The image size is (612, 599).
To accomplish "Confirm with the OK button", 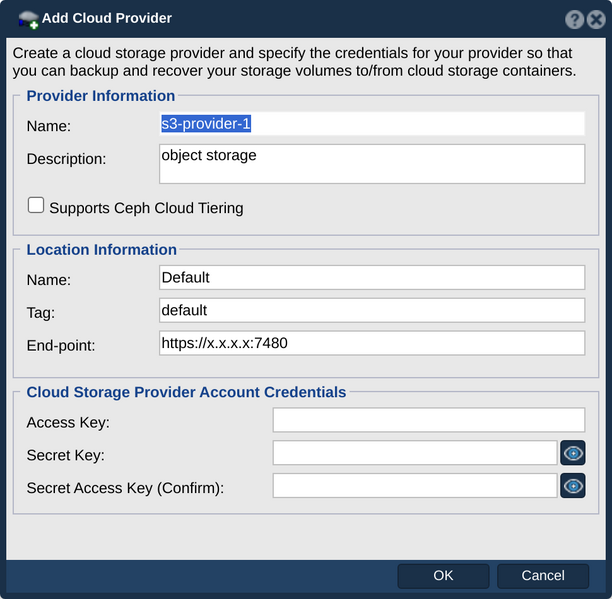I will pyautogui.click(x=443, y=576).
